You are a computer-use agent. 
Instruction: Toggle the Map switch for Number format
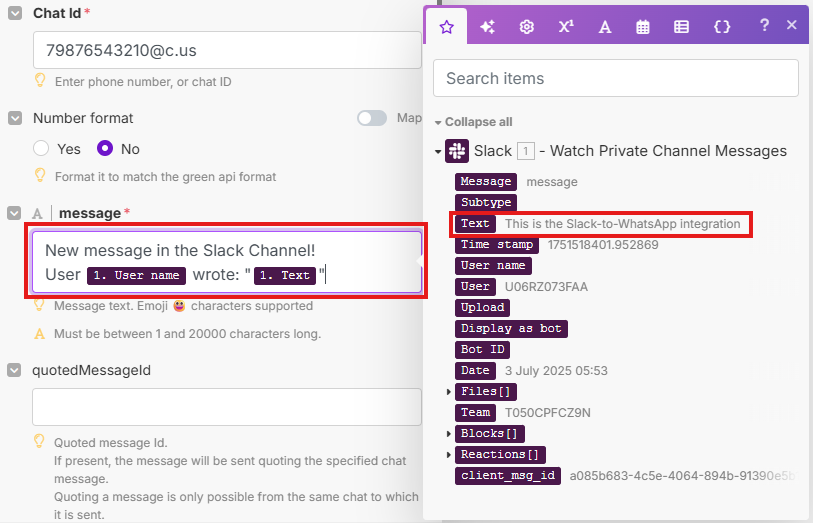[372, 118]
